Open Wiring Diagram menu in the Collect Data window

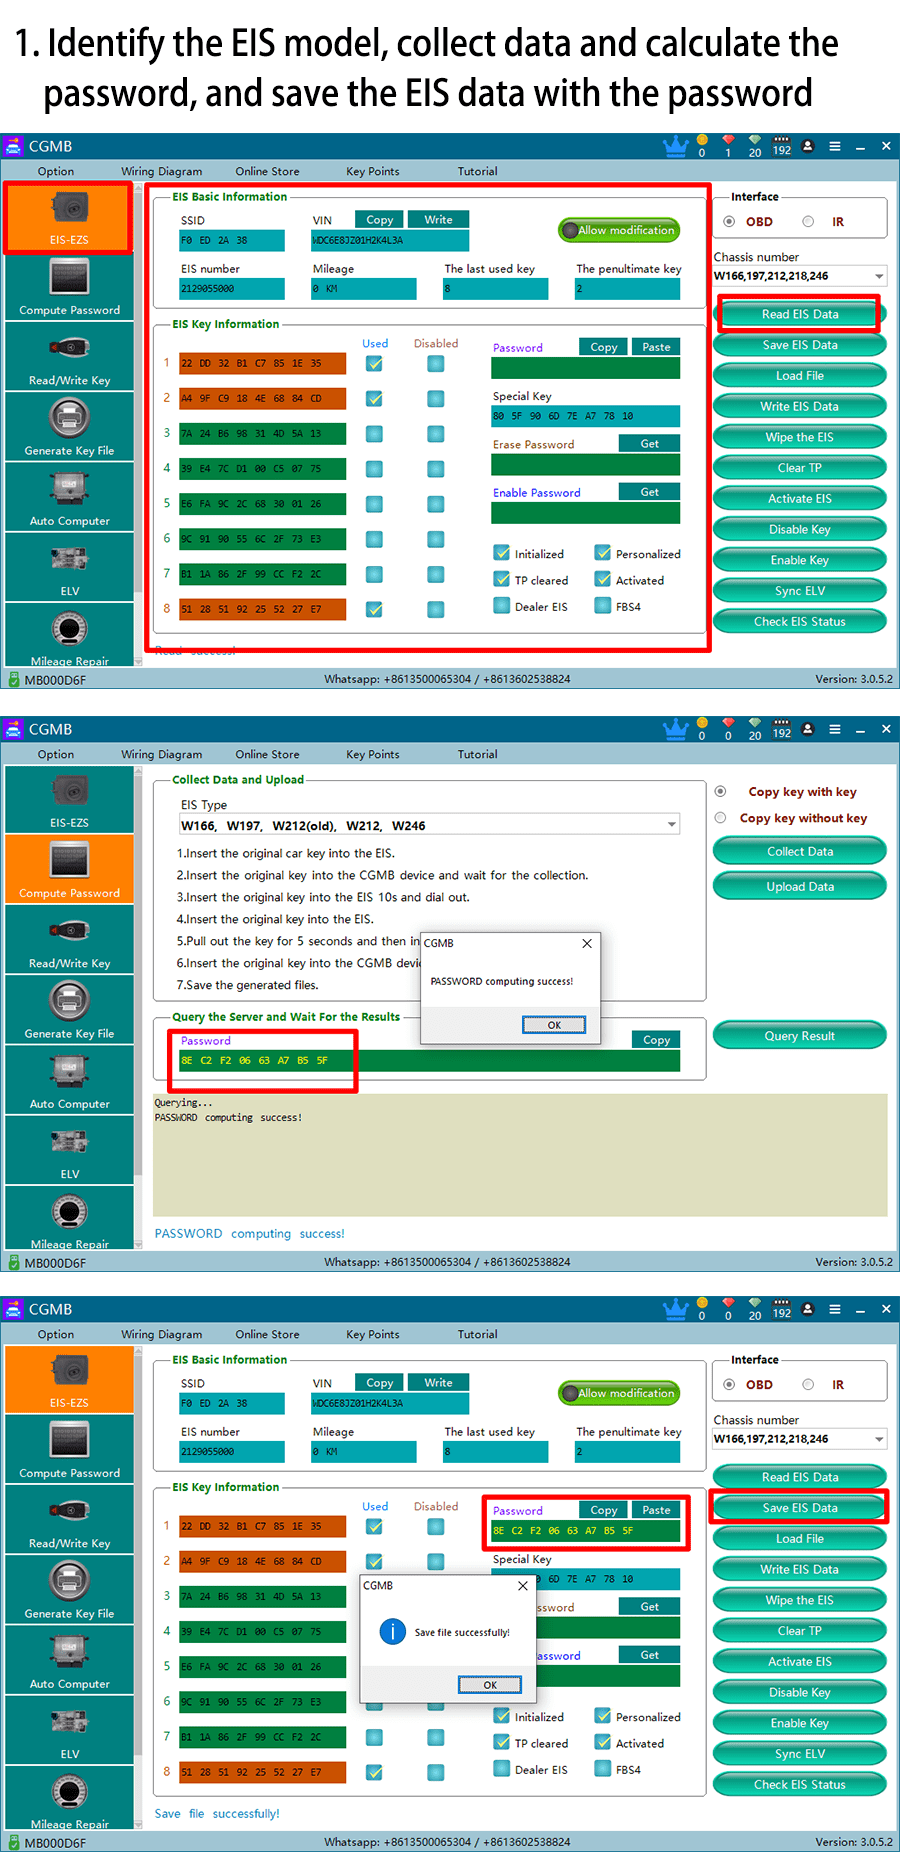click(161, 754)
